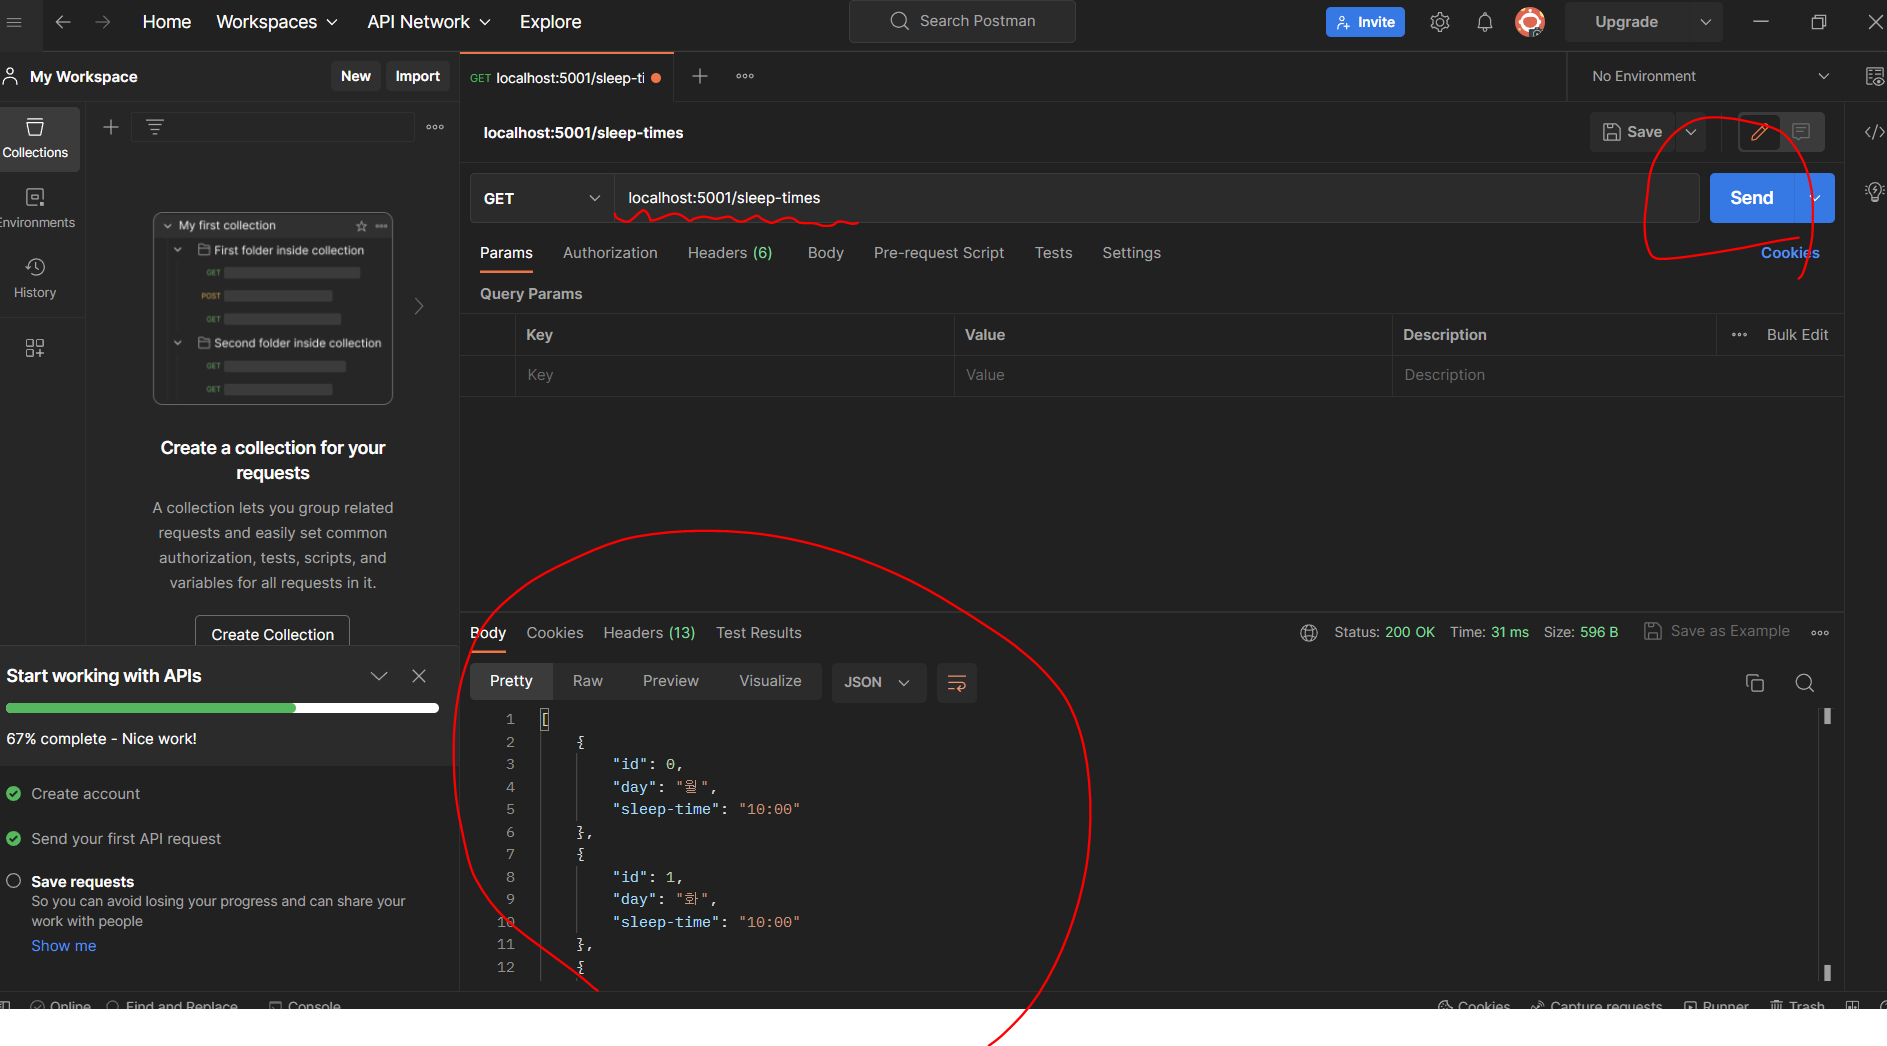Click the request URL field

(1157, 198)
